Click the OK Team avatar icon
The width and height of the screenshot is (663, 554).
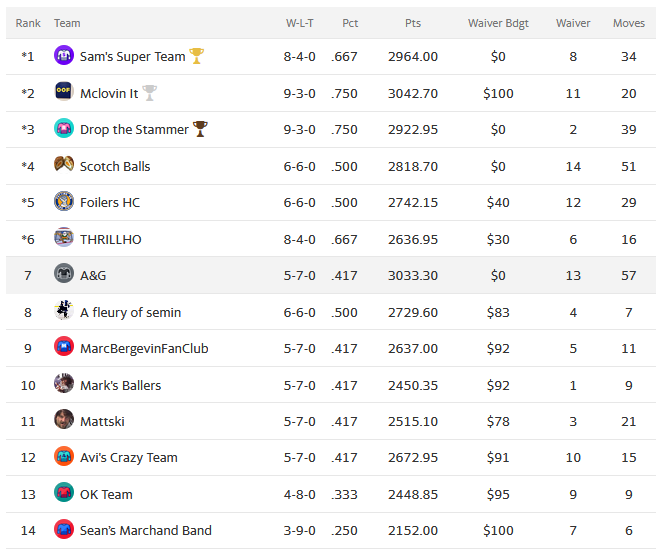pos(64,493)
